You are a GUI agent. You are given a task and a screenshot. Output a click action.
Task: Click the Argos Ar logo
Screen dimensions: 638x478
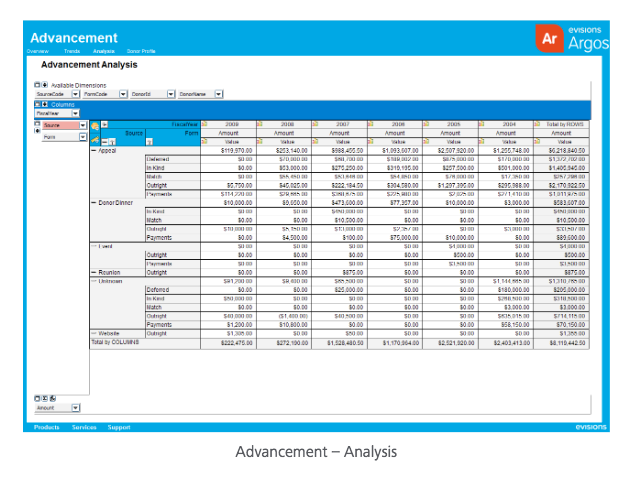[x=549, y=38]
